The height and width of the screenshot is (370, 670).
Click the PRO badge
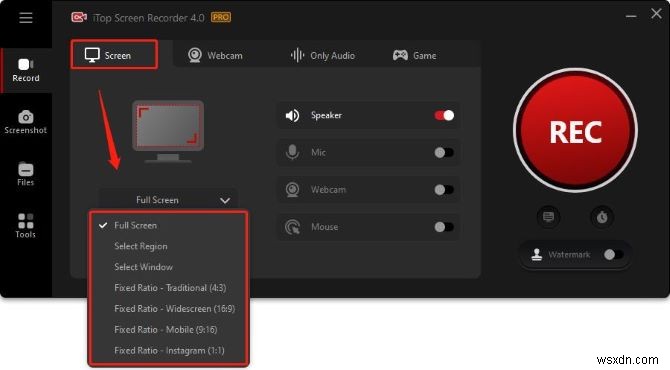(x=220, y=18)
